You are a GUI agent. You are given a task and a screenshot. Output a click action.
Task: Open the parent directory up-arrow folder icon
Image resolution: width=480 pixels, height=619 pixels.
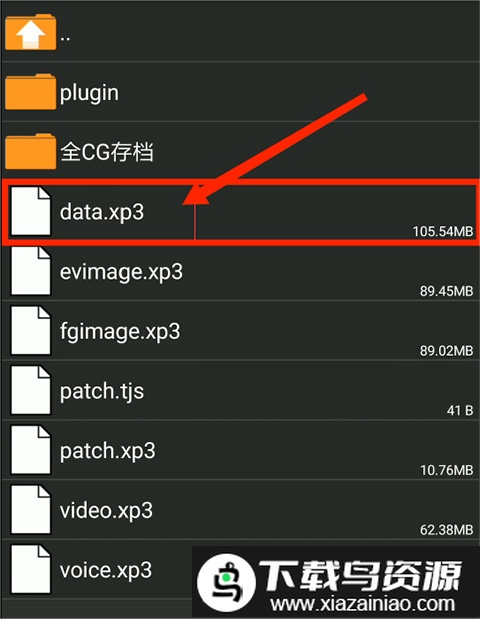coord(30,32)
